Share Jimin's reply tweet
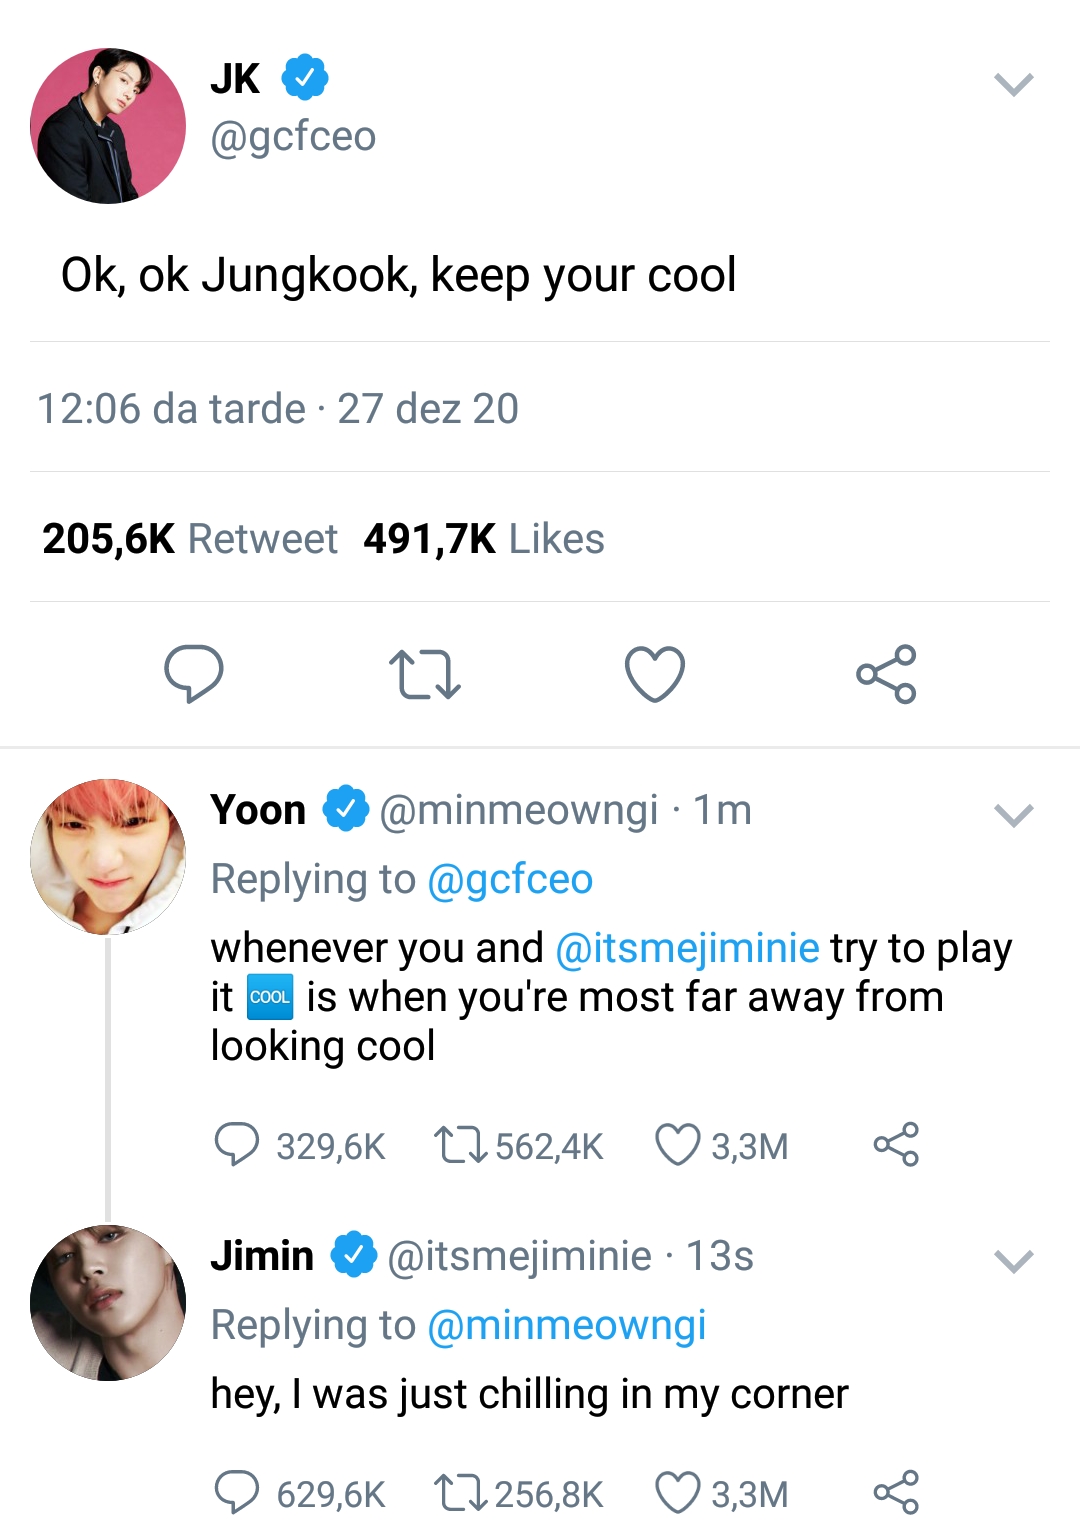This screenshot has width=1080, height=1531. click(x=896, y=1493)
